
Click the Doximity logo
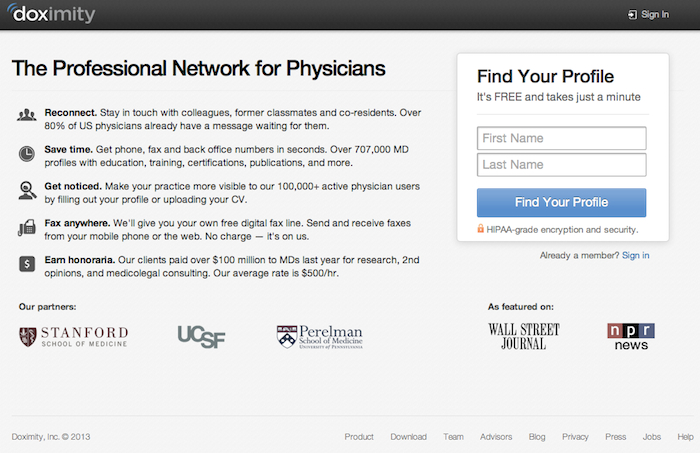[51, 13]
